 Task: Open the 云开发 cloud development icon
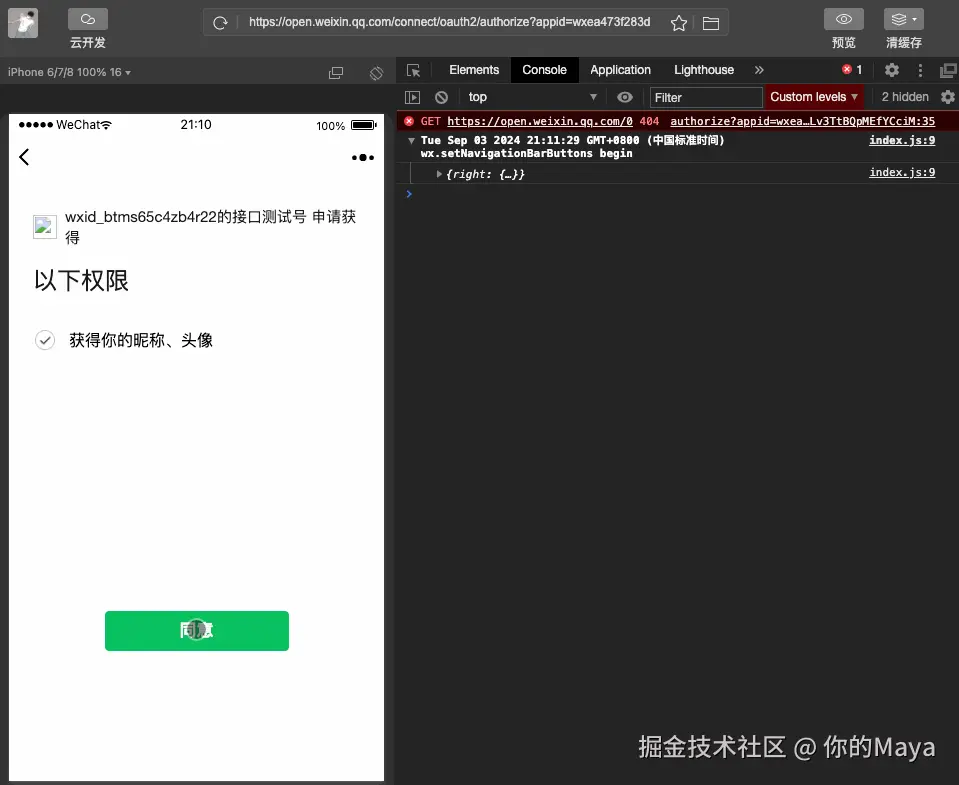coord(89,19)
